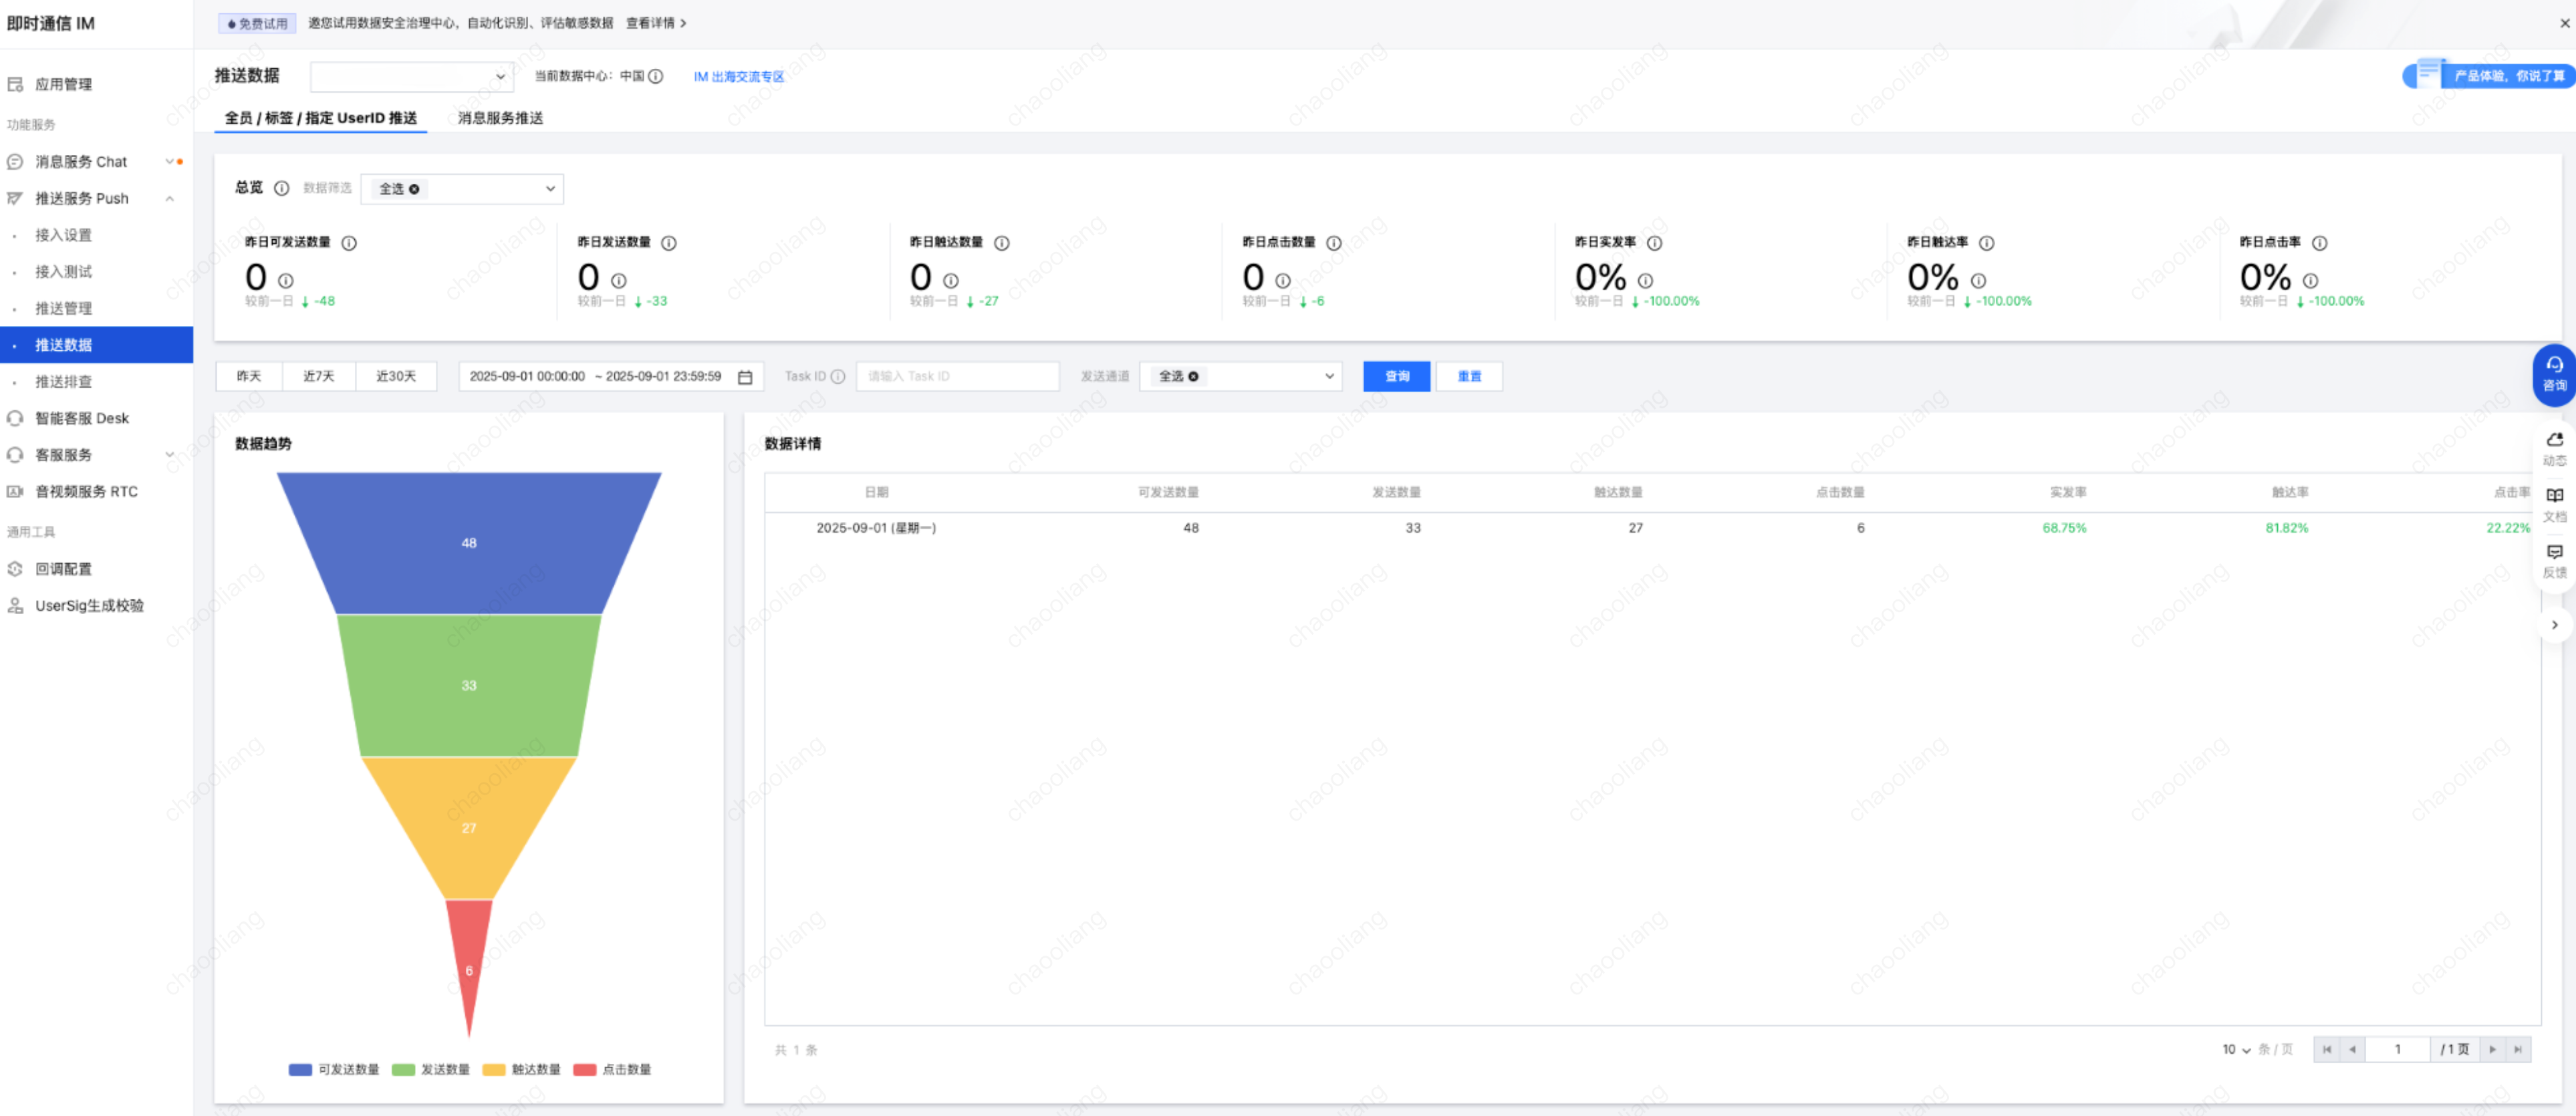The width and height of the screenshot is (2576, 1116).
Task: Open the application selector dropdown beside 推送数据
Action: 411,77
